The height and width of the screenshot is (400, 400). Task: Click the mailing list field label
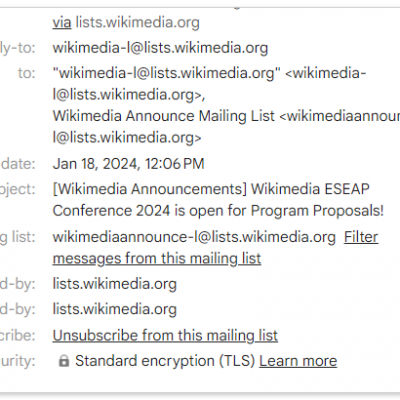click(18, 237)
